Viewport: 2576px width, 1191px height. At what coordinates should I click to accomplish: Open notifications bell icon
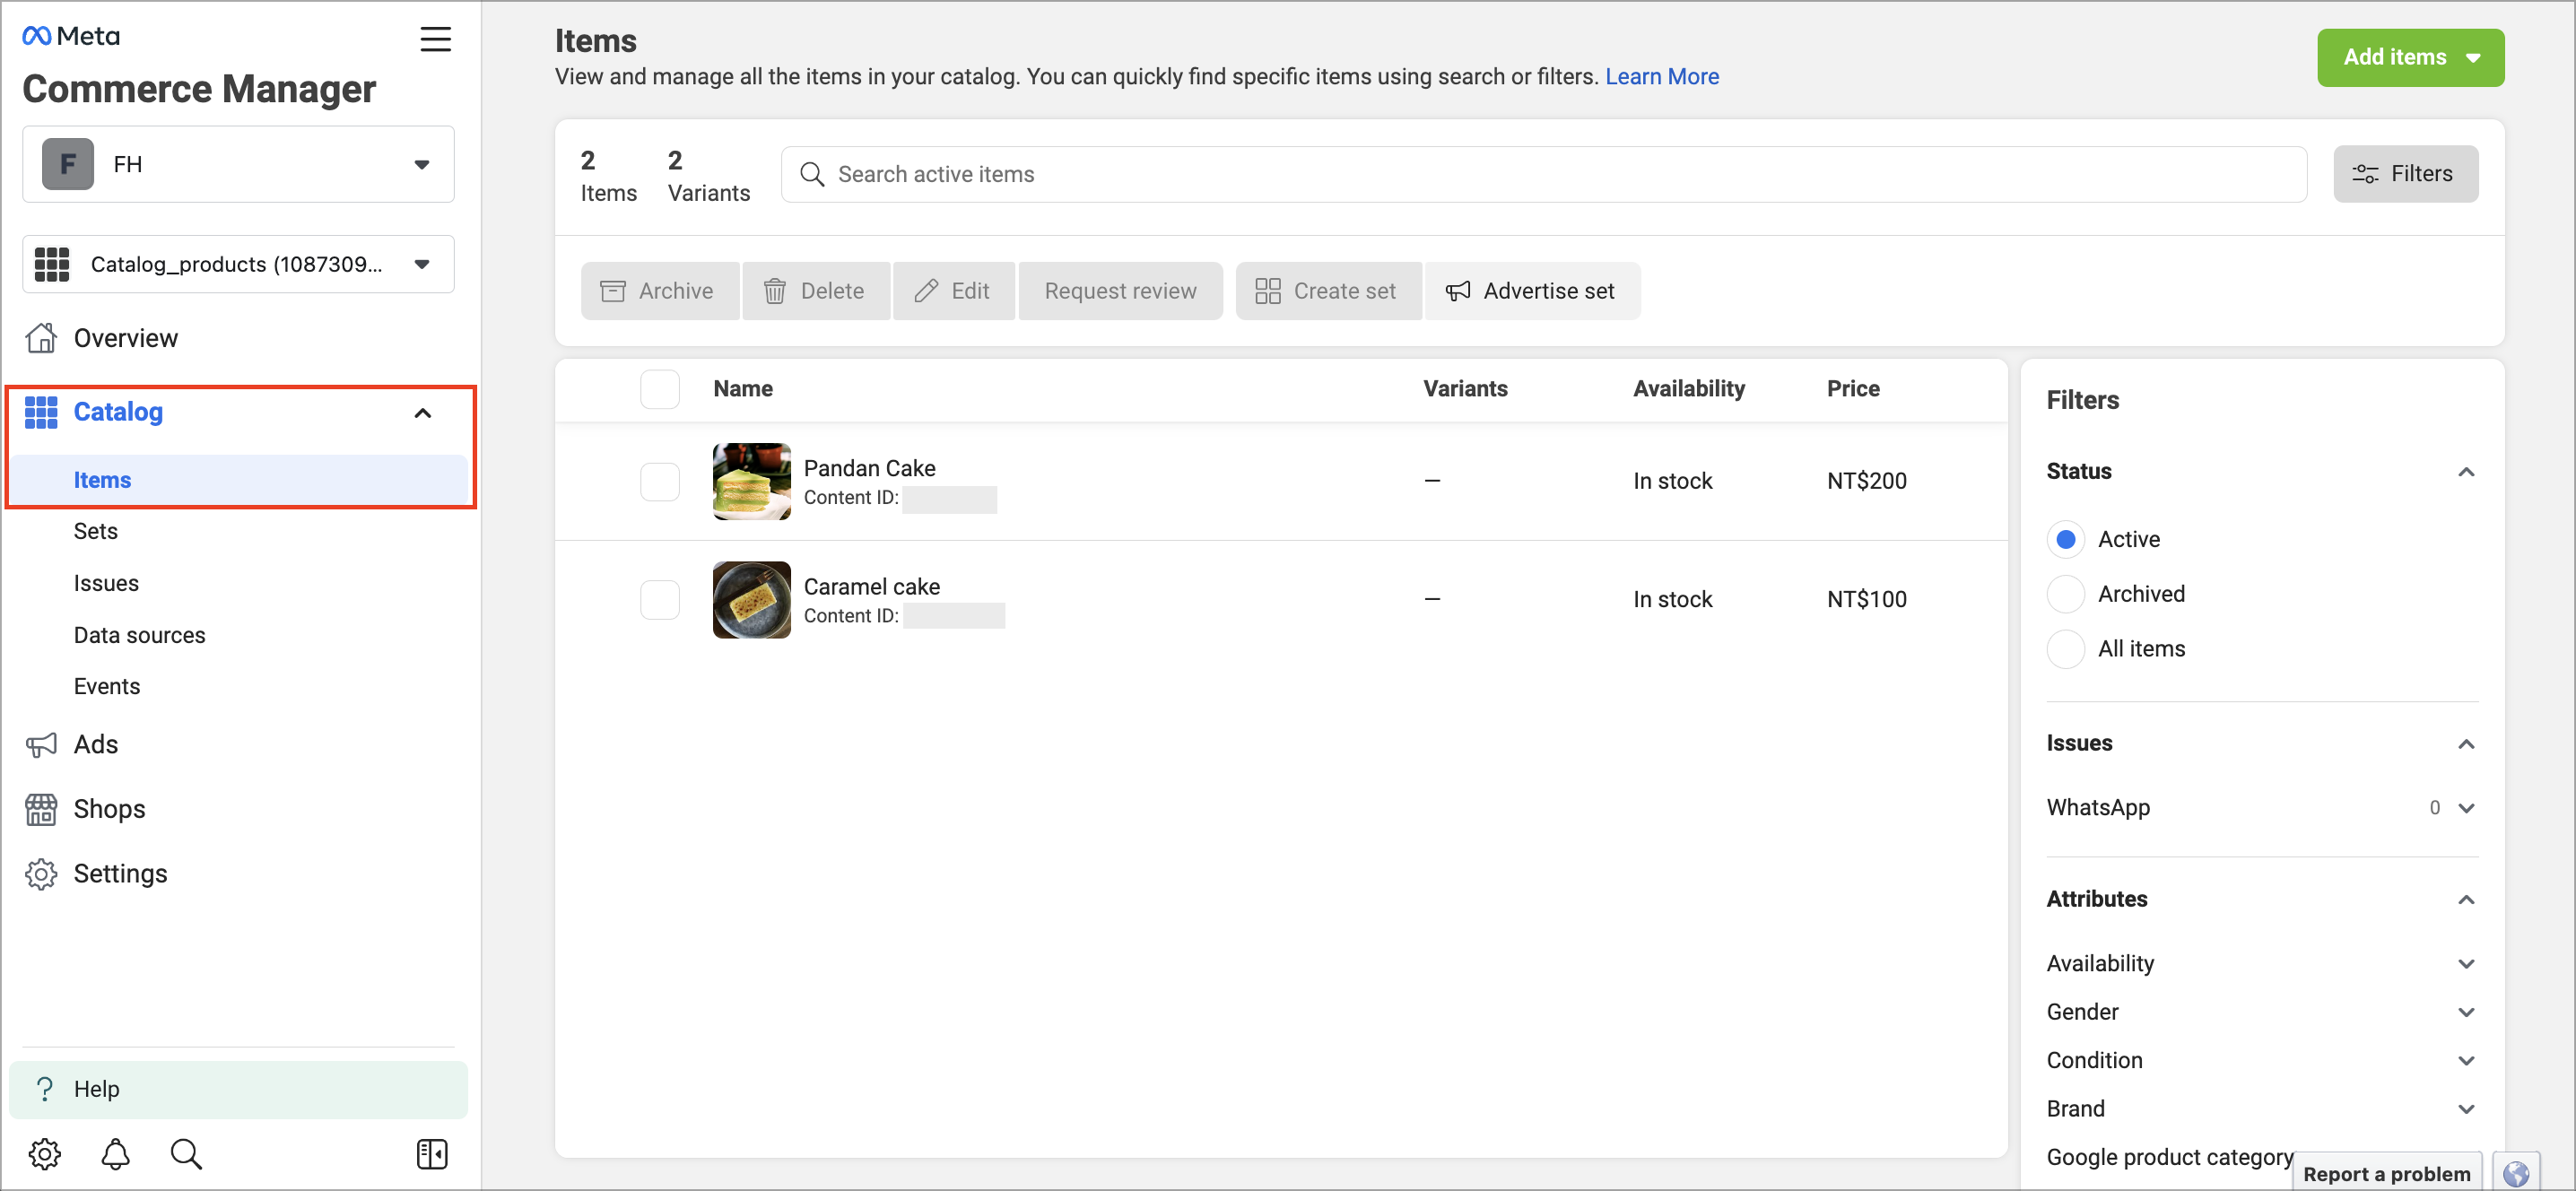[115, 1154]
